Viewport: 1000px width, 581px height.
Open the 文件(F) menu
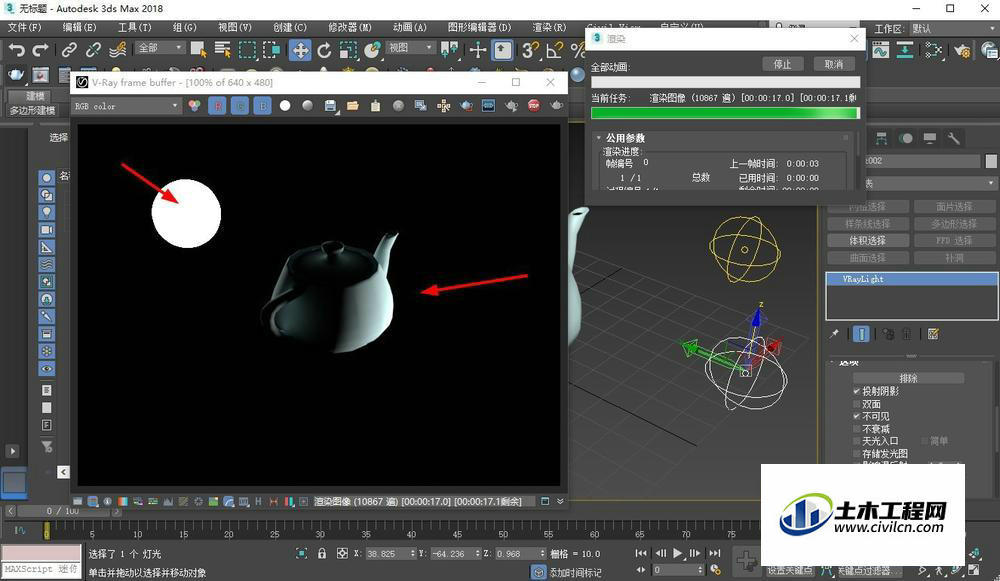(x=24, y=27)
